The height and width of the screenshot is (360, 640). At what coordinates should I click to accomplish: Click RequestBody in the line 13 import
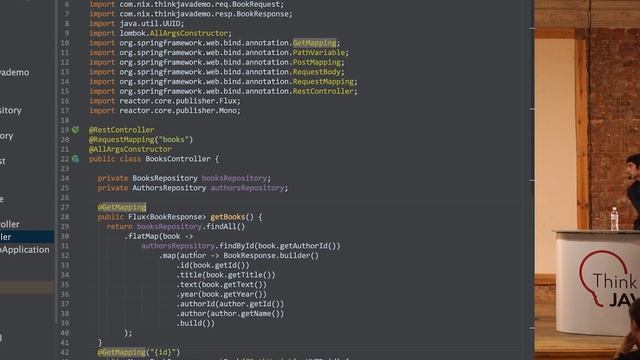click(x=317, y=72)
